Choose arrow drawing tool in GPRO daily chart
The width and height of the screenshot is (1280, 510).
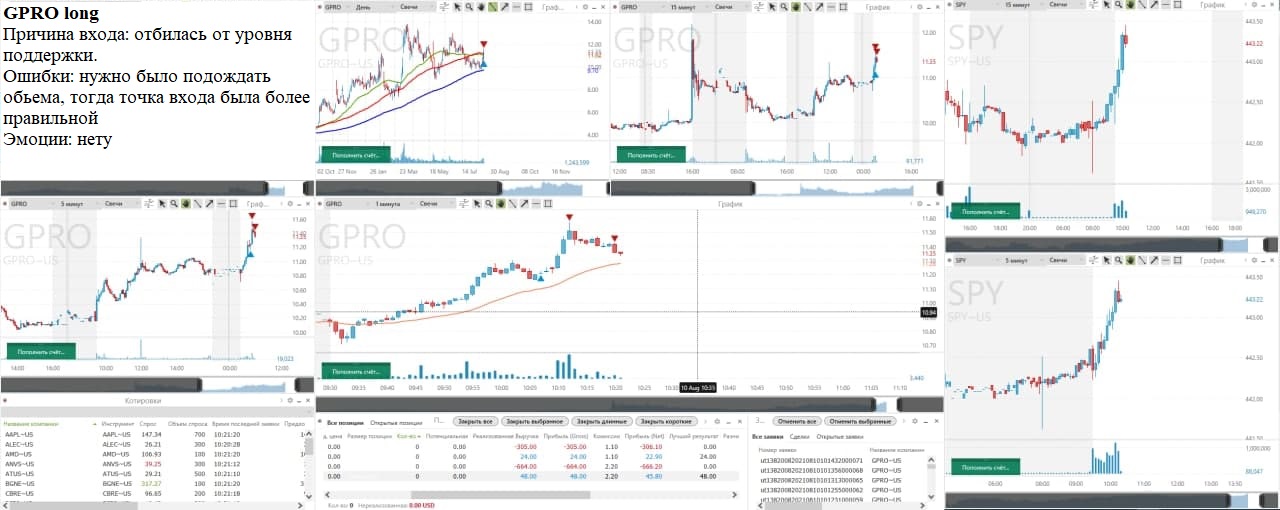coord(504,6)
